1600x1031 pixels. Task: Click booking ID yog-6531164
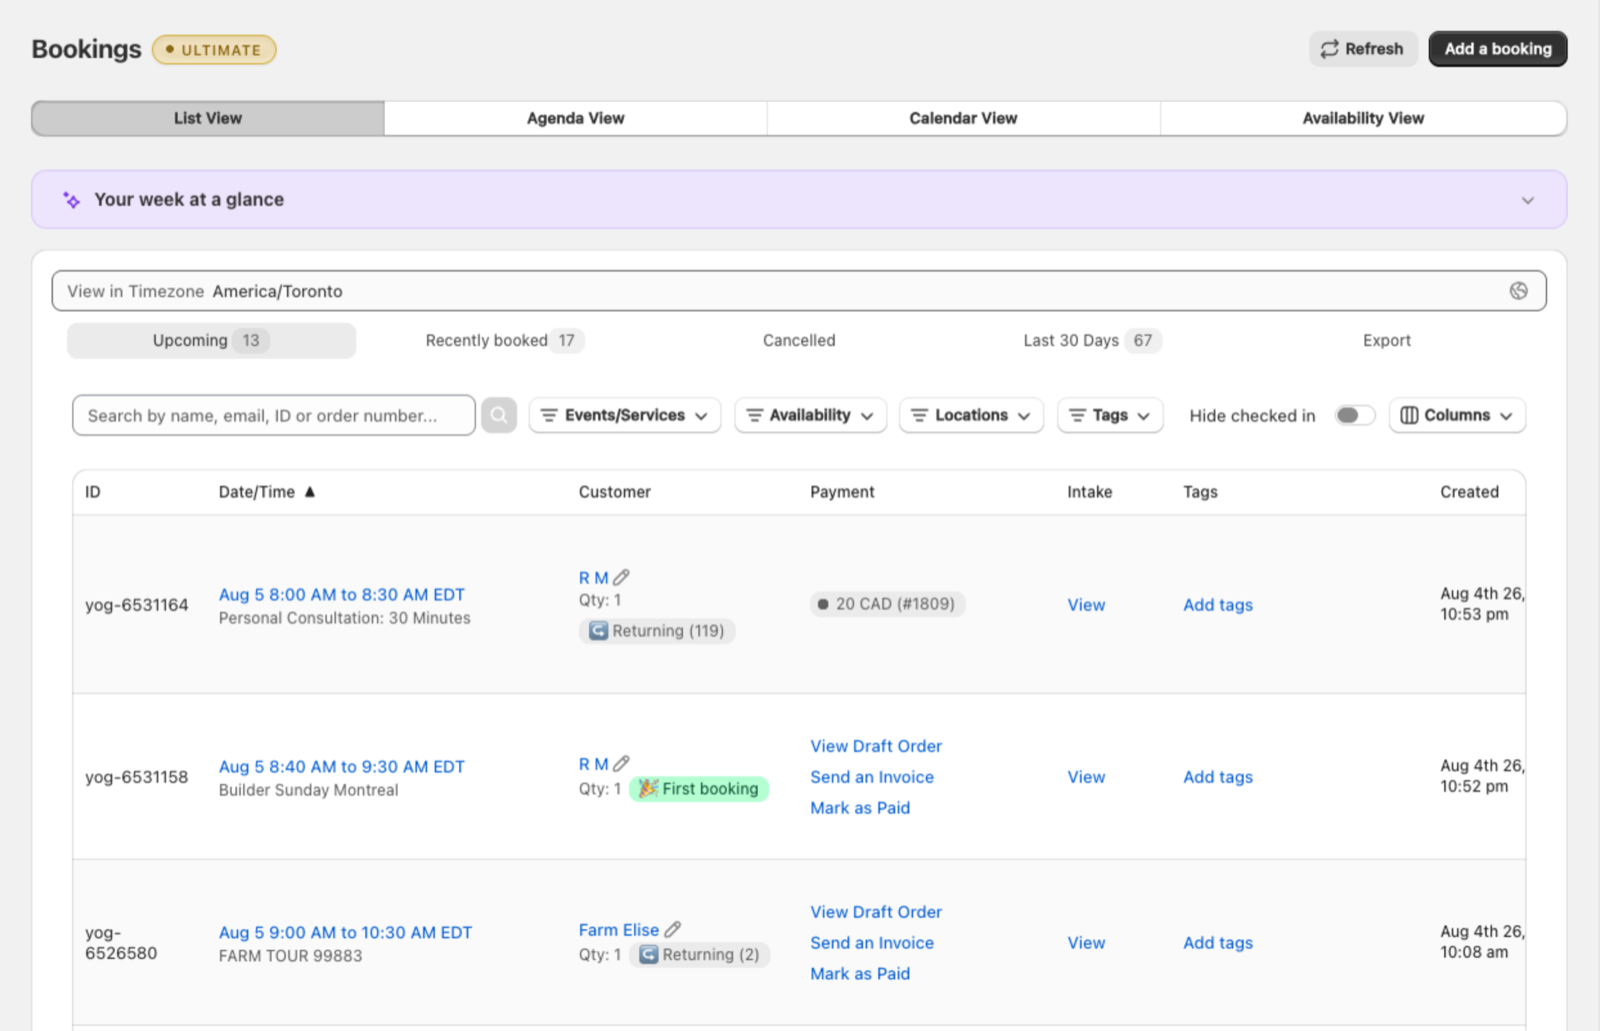(137, 605)
